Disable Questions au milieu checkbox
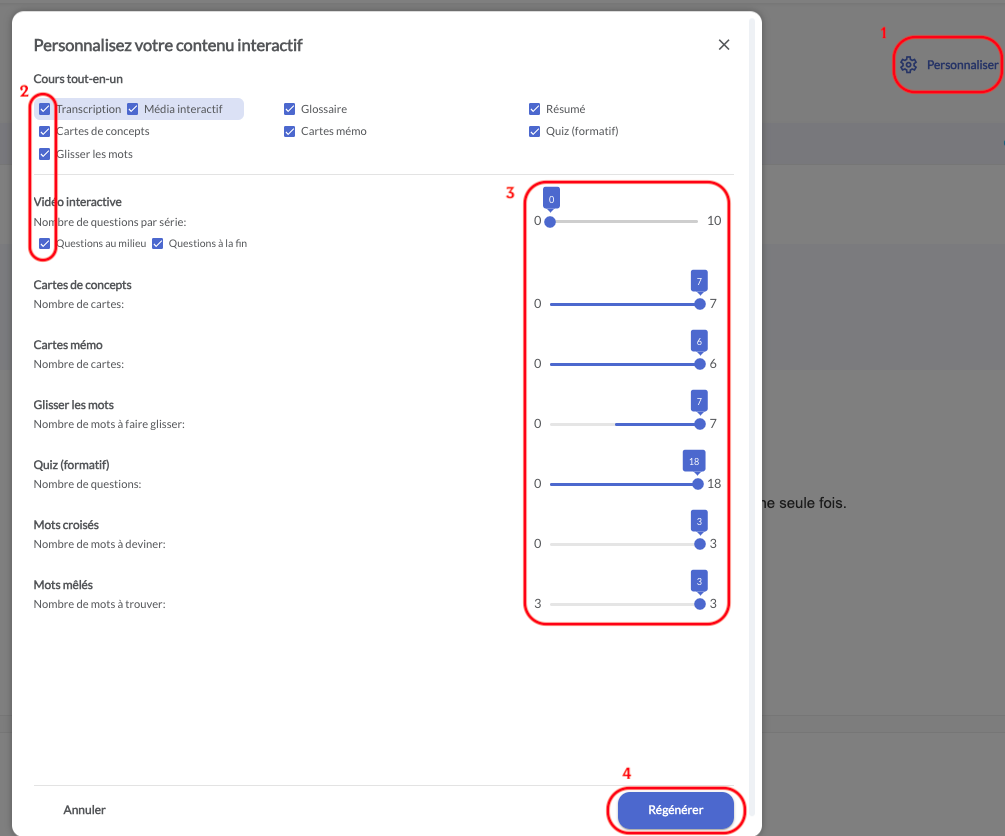This screenshot has height=836, width=1005. 44,243
